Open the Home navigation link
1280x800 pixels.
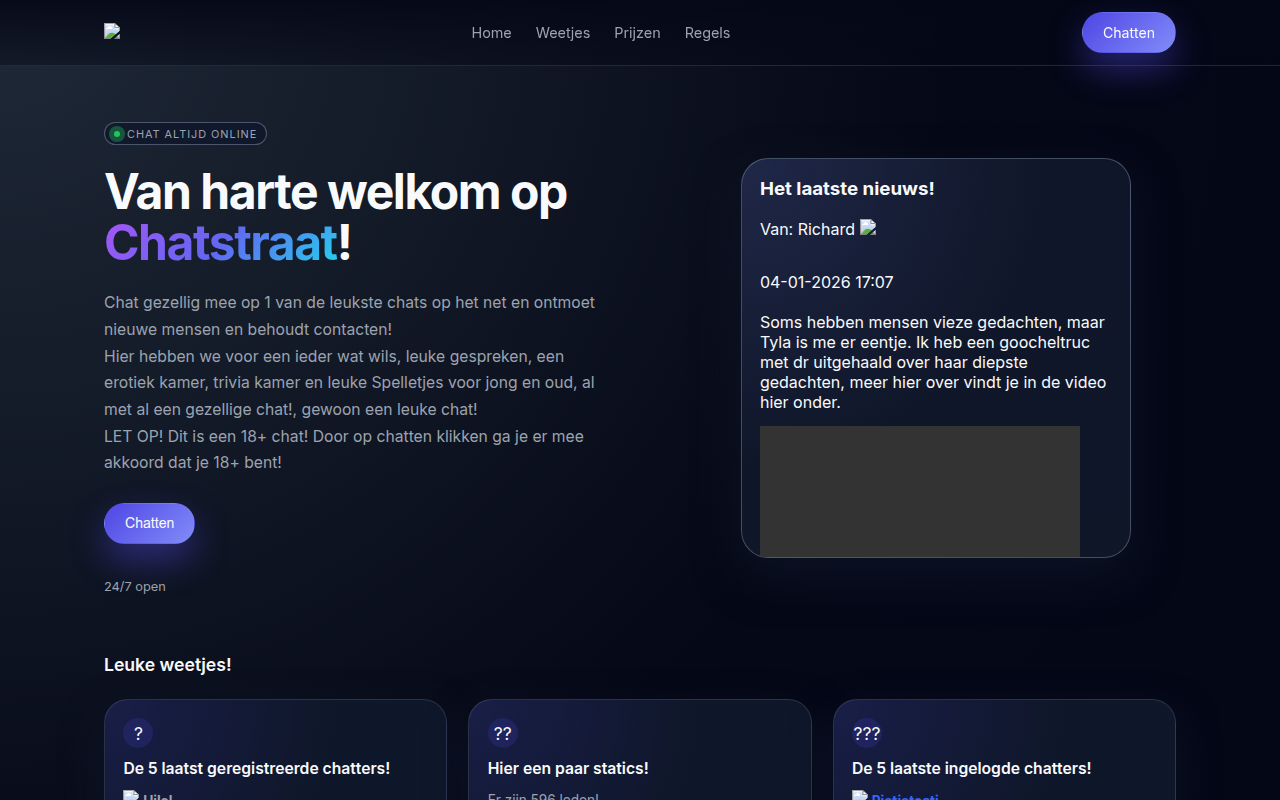tap(491, 33)
